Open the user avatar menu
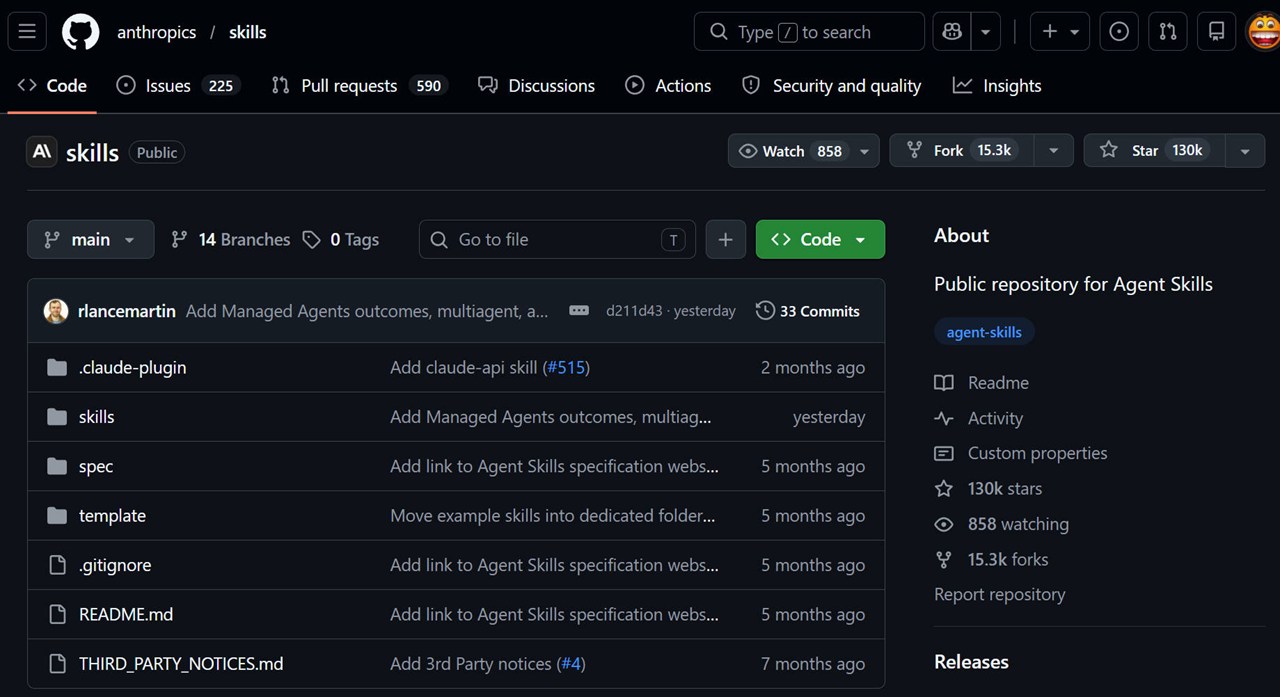This screenshot has height=697, width=1280. pyautogui.click(x=1264, y=32)
